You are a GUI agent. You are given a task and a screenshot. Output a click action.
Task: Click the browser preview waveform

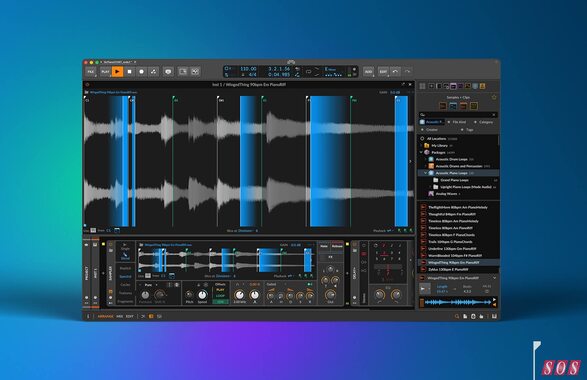point(457,302)
